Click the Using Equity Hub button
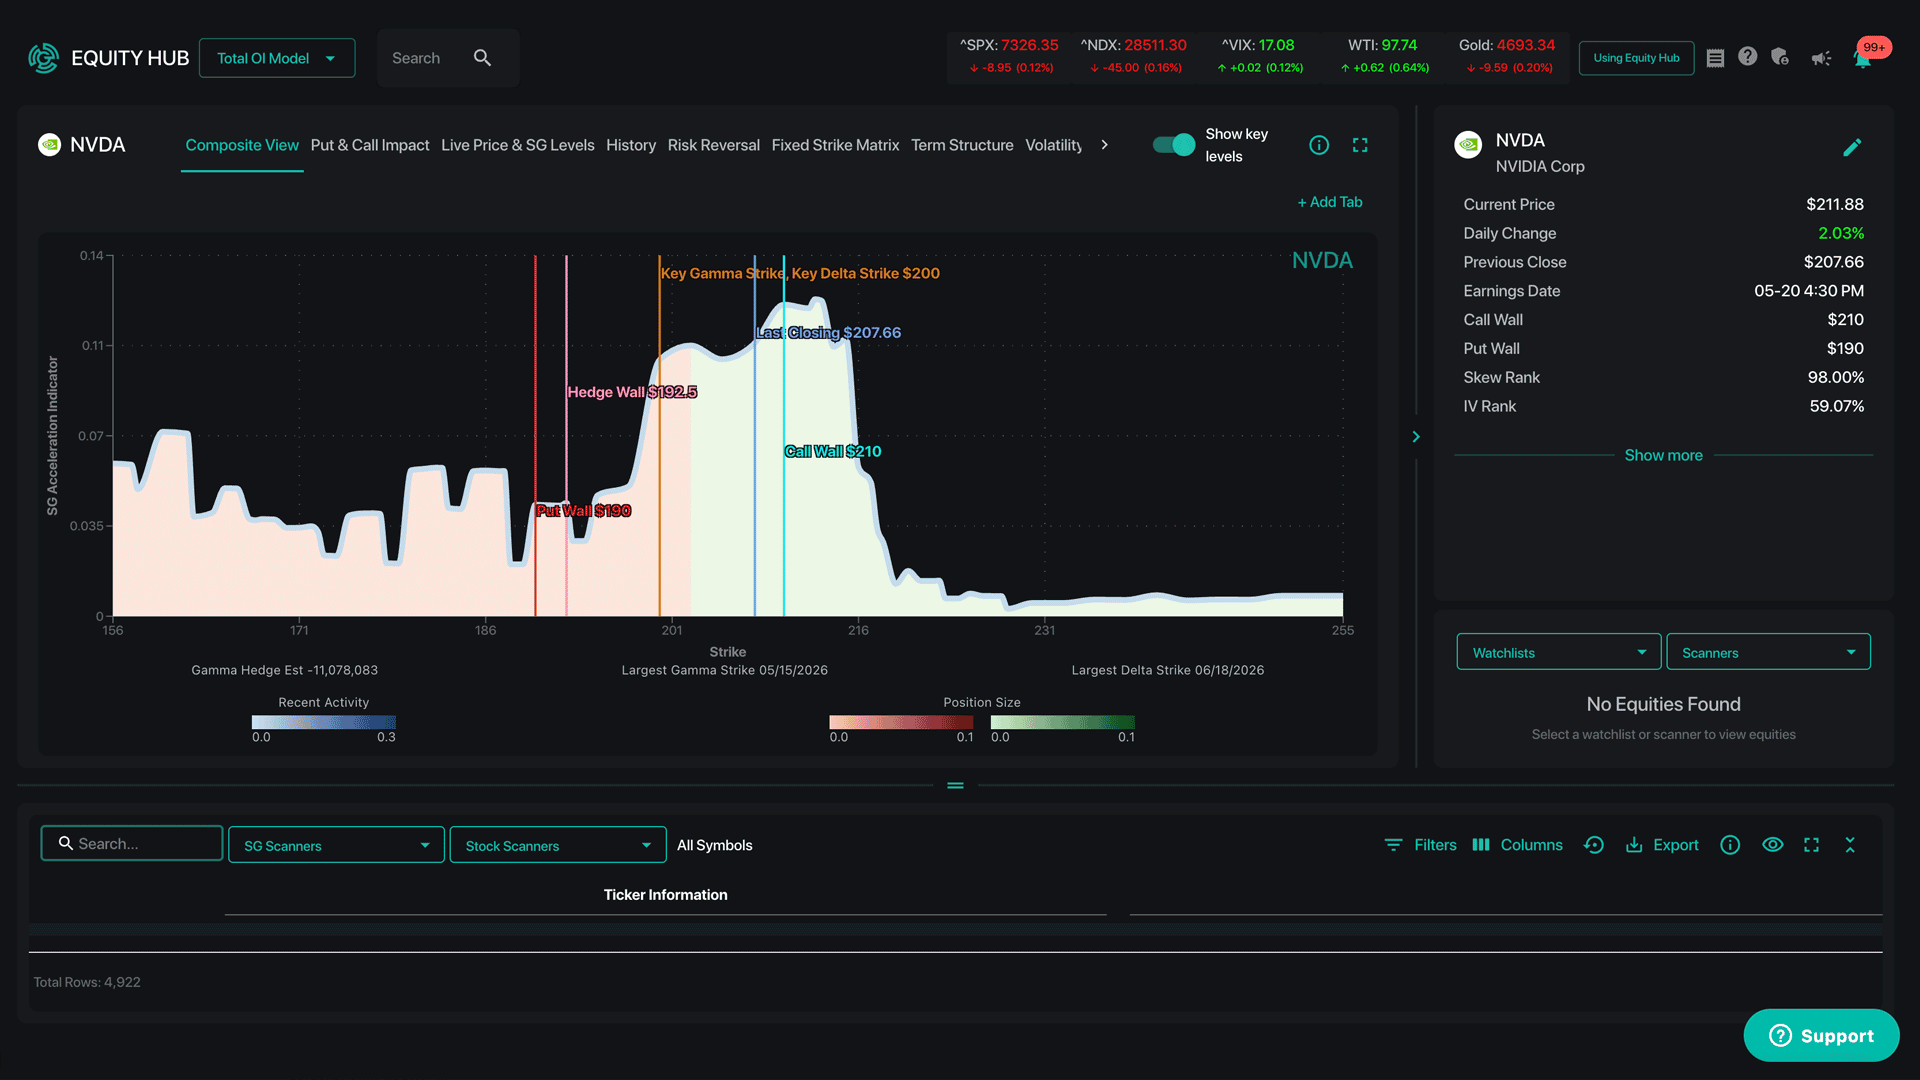This screenshot has height=1080, width=1920. (x=1636, y=58)
